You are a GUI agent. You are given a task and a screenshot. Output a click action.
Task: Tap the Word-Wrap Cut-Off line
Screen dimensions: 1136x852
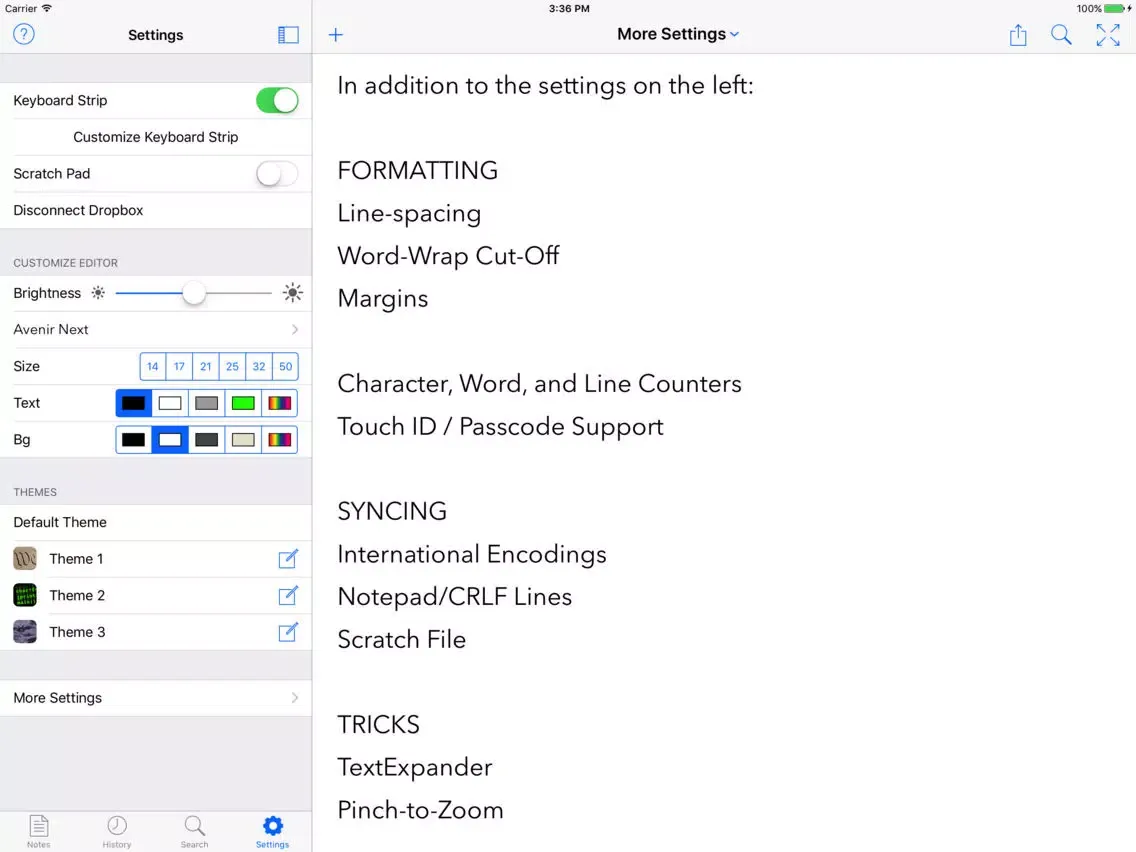coord(448,256)
